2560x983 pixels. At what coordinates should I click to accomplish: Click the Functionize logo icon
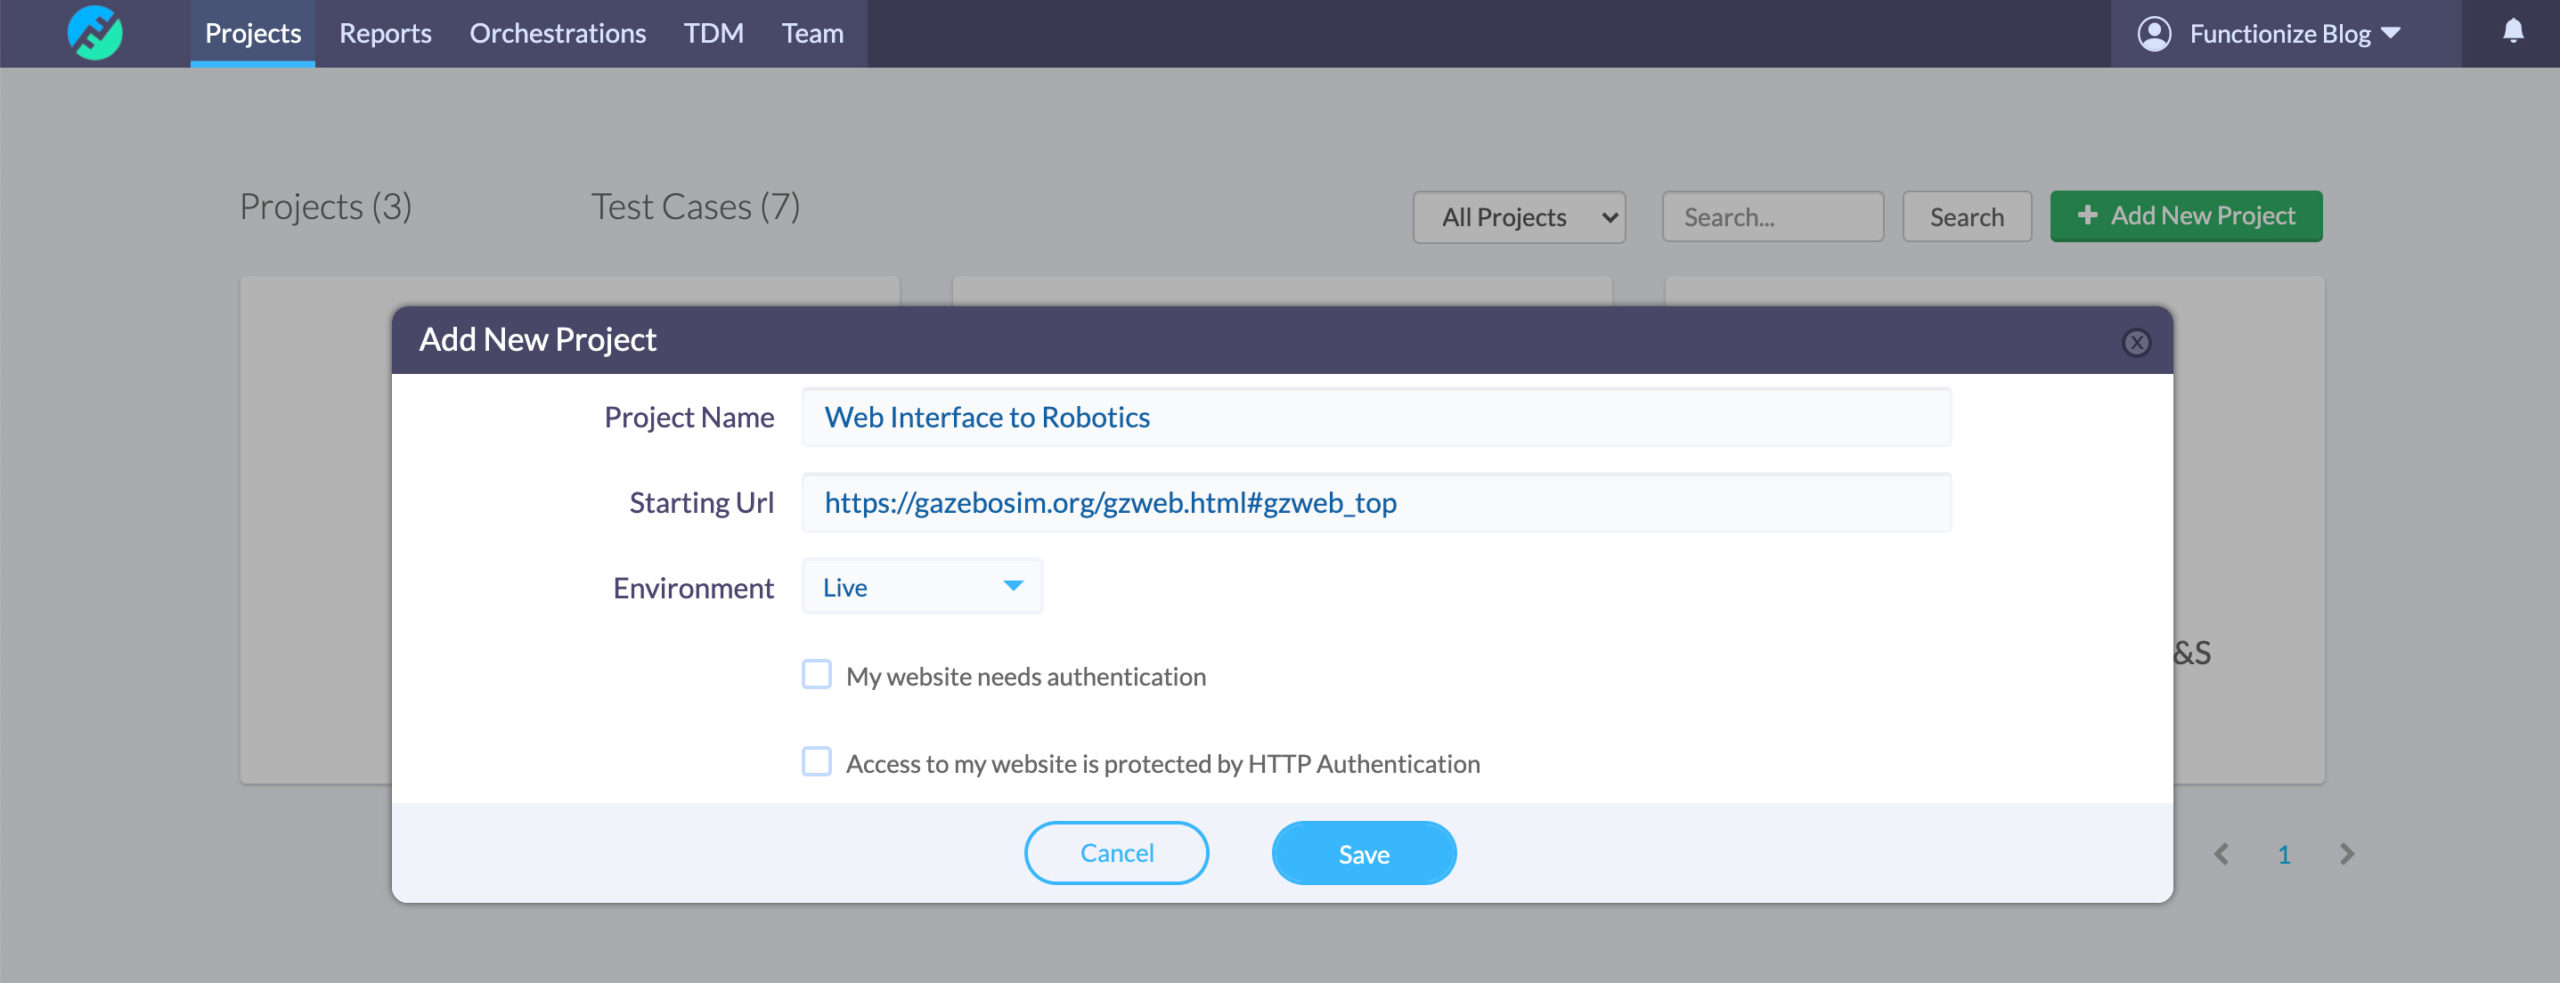click(x=95, y=33)
